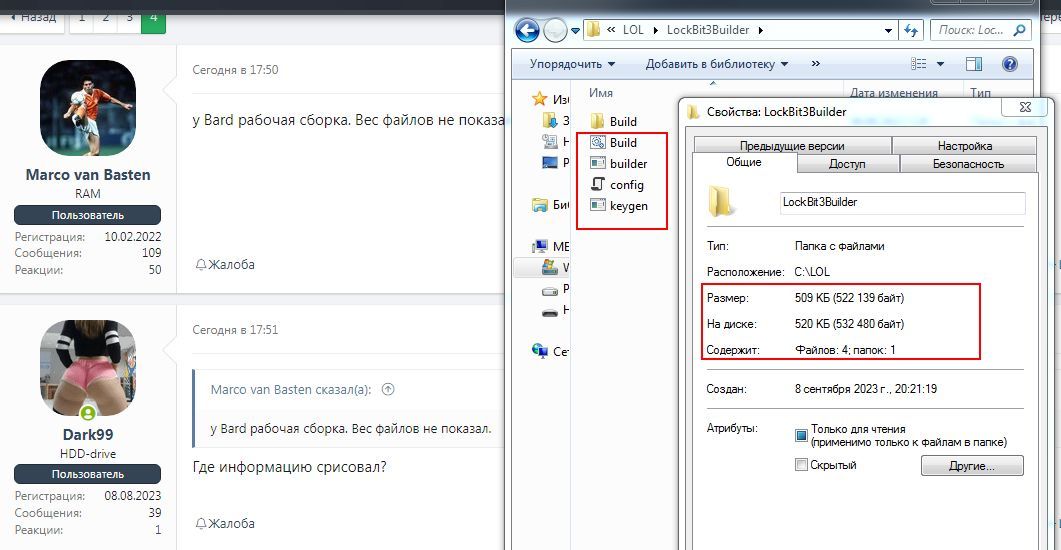Open Explorer help icon
This screenshot has width=1061, height=550.
[x=1010, y=64]
